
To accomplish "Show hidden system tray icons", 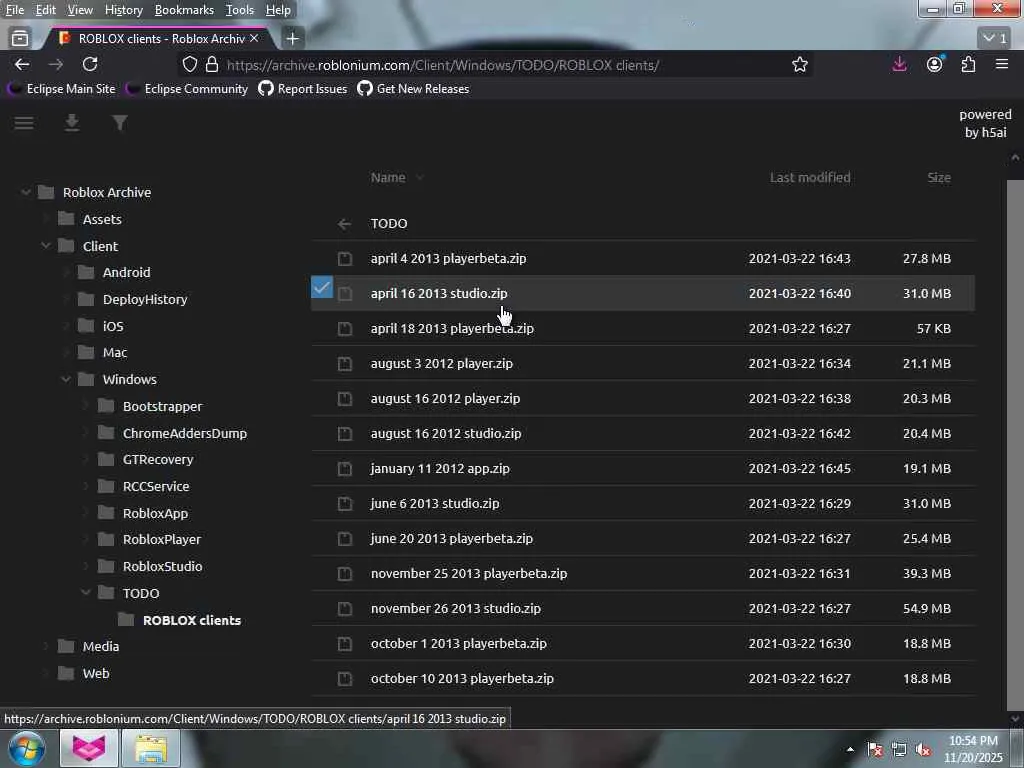I will point(850,750).
